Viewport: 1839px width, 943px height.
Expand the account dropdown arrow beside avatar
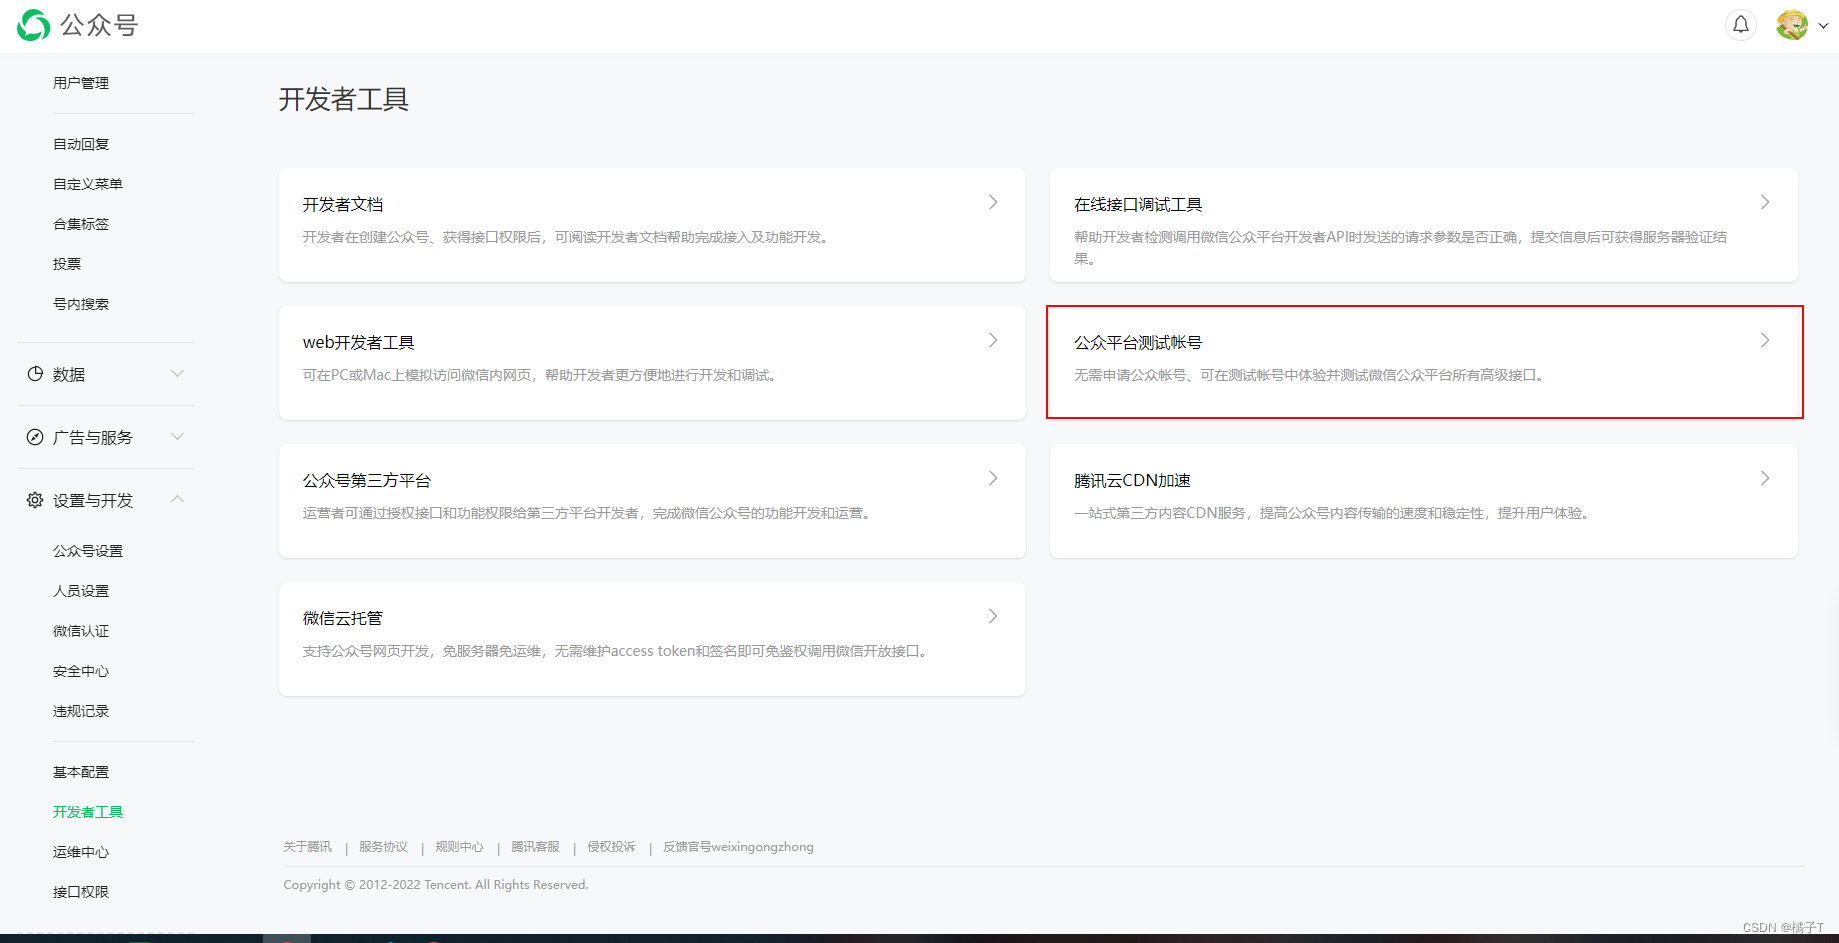pyautogui.click(x=1823, y=27)
